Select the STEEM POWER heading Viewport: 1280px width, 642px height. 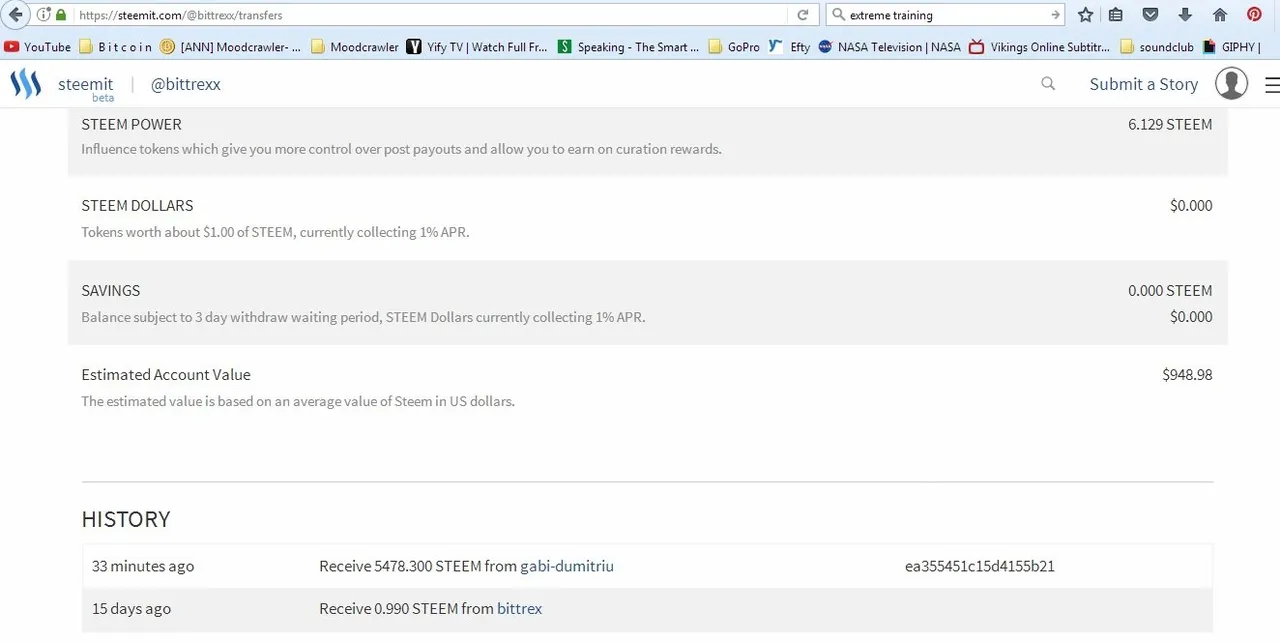131,124
